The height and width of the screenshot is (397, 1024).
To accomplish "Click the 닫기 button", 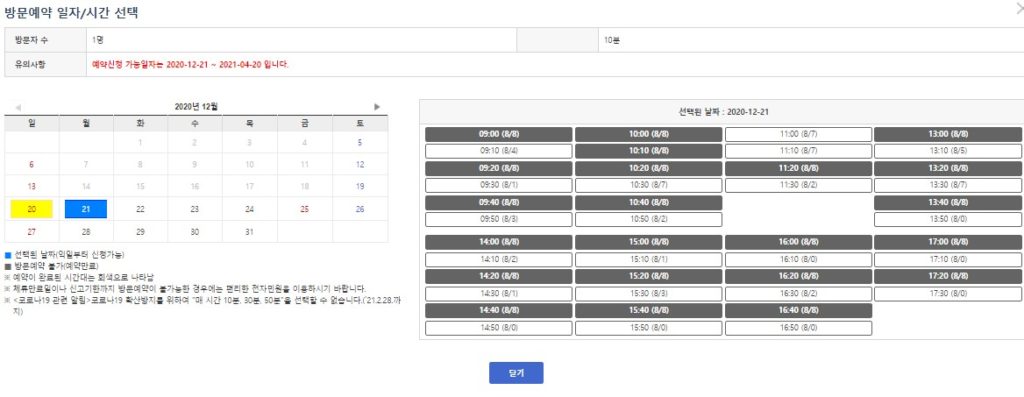I will (x=516, y=373).
